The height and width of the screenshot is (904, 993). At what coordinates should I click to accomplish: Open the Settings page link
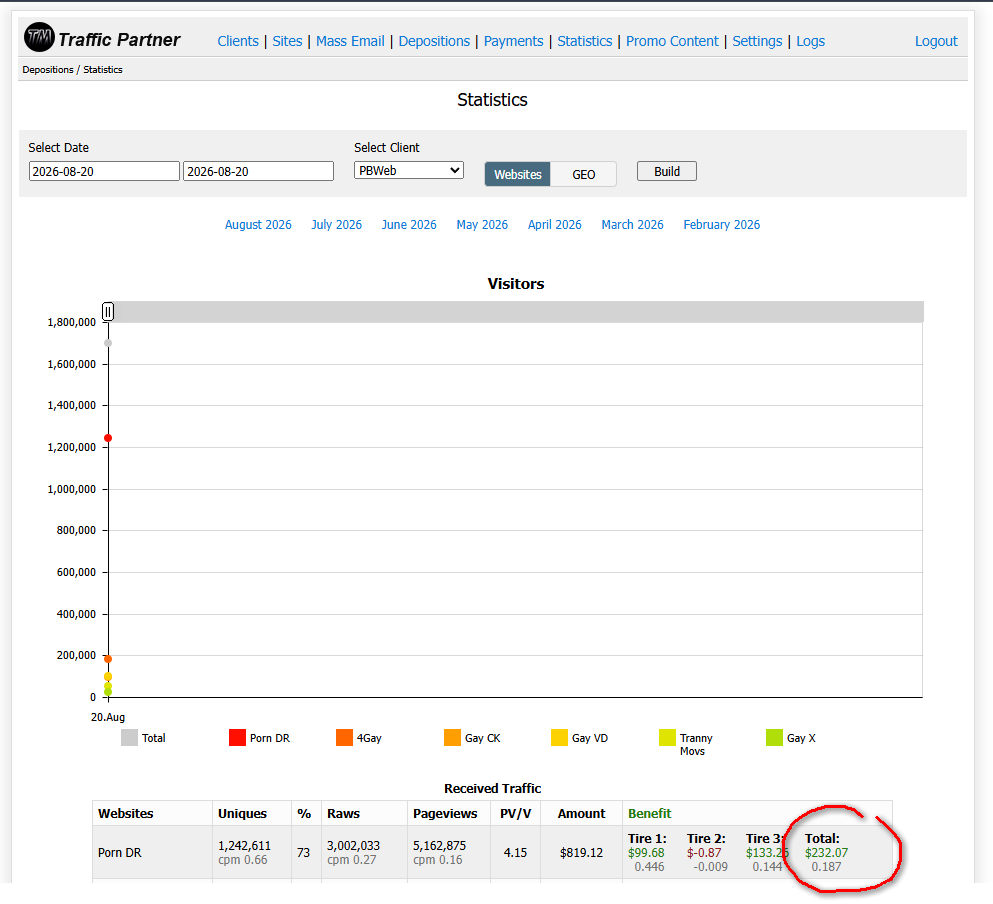757,41
